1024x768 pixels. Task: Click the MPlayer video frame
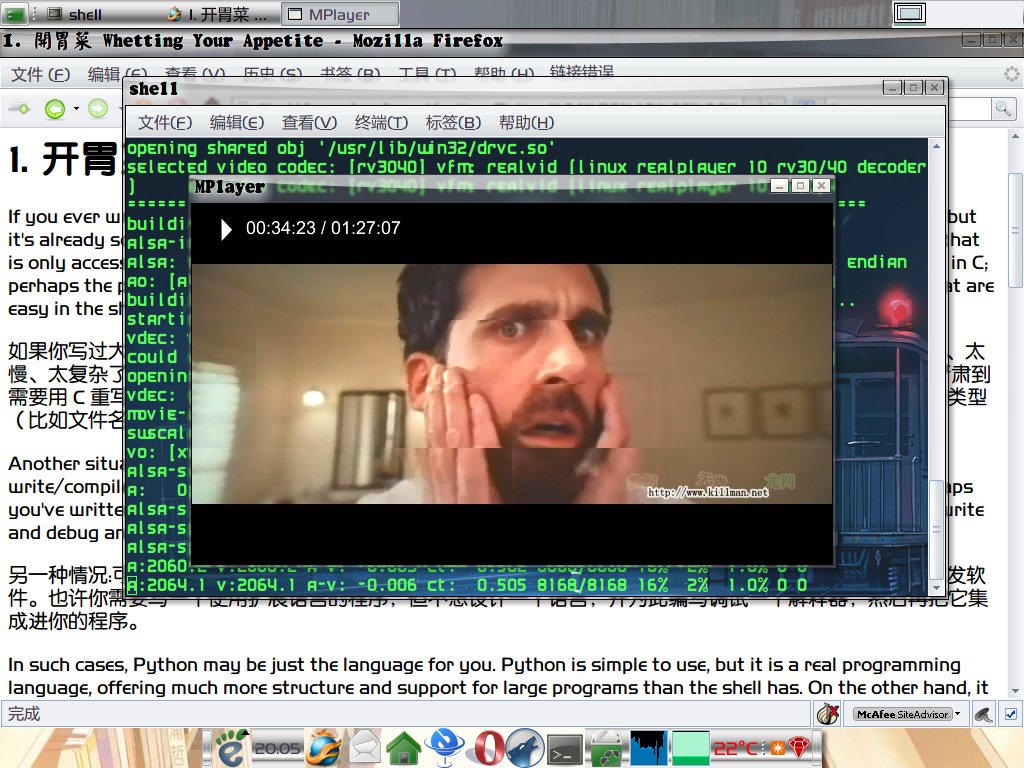511,383
